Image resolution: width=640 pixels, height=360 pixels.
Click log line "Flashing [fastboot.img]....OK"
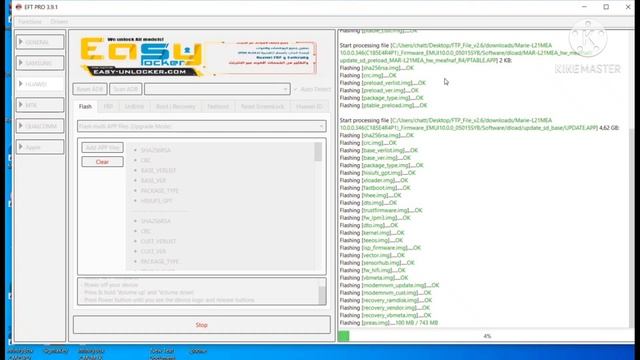click(x=375, y=188)
